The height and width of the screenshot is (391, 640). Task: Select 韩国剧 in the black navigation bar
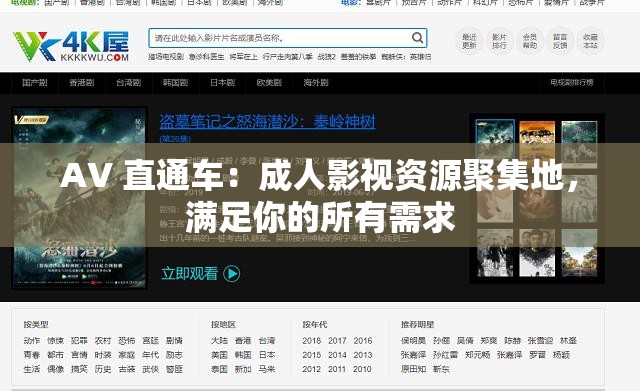(175, 83)
